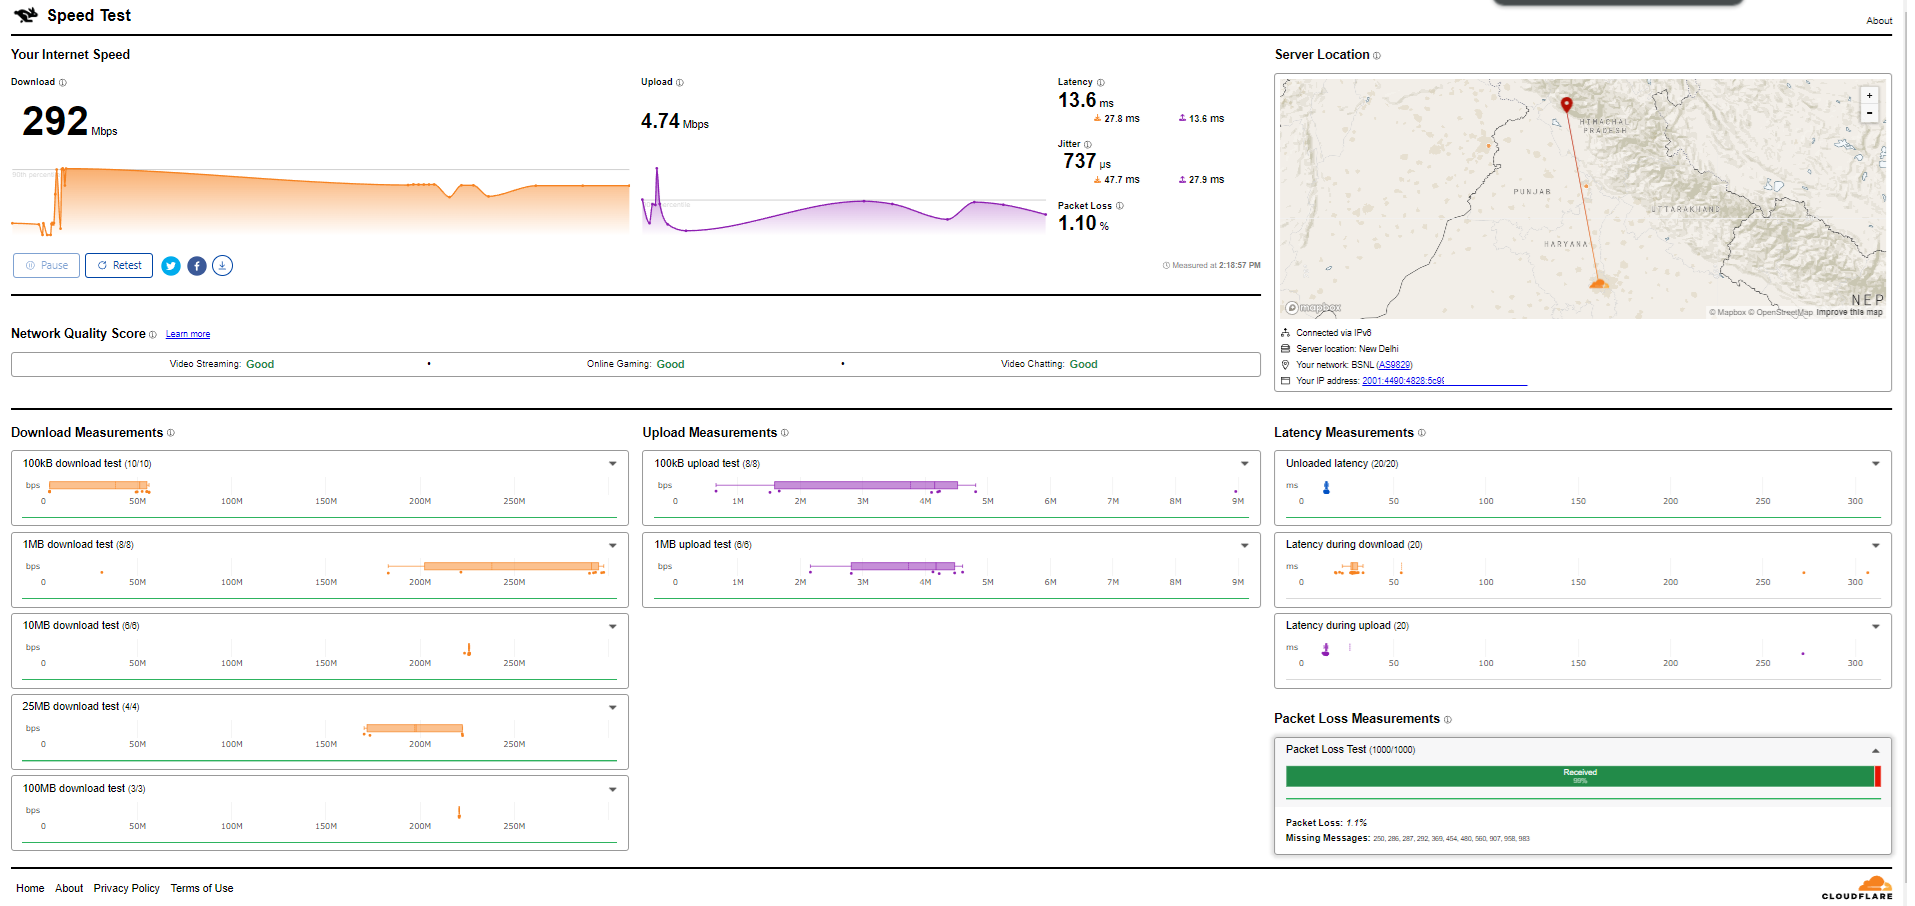Open the Learn more link

pos(188,334)
